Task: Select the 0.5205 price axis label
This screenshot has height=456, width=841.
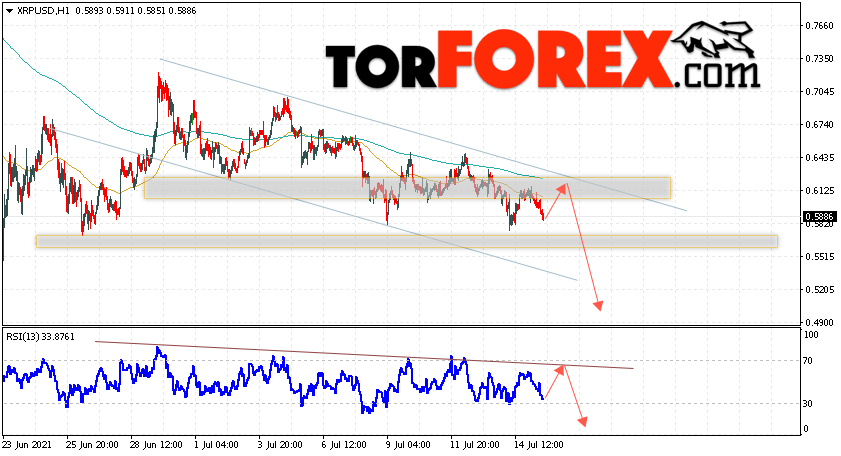Action: tap(820, 290)
